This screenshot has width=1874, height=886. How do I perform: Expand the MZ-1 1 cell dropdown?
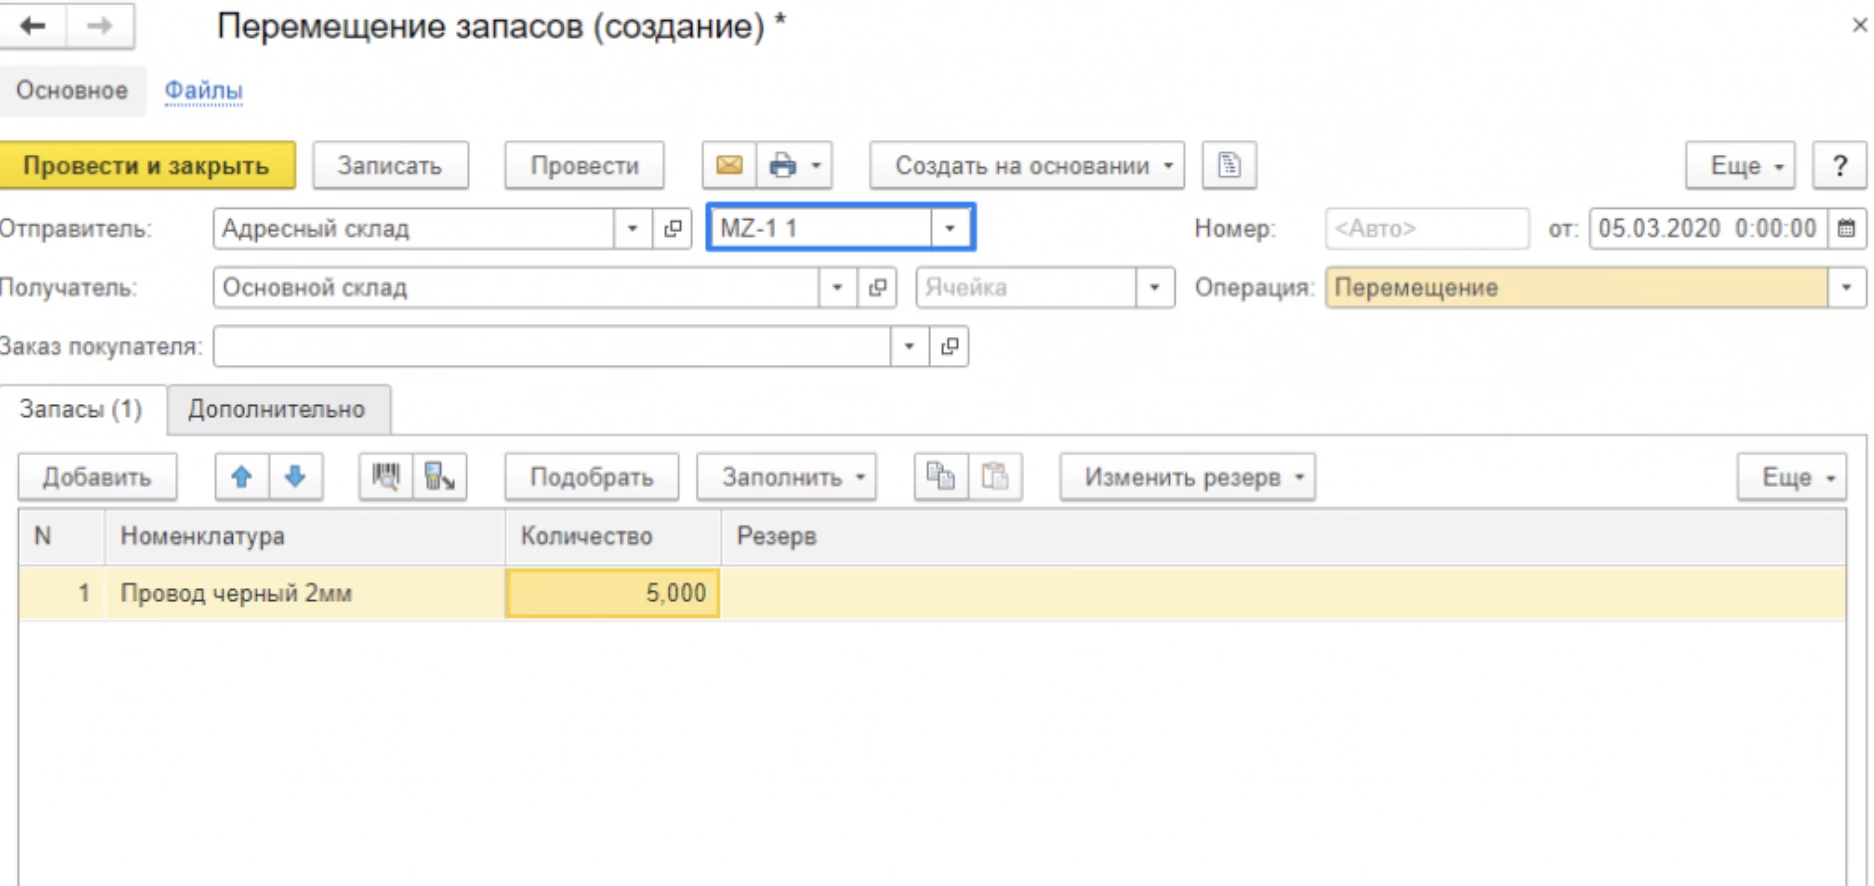[x=950, y=228]
